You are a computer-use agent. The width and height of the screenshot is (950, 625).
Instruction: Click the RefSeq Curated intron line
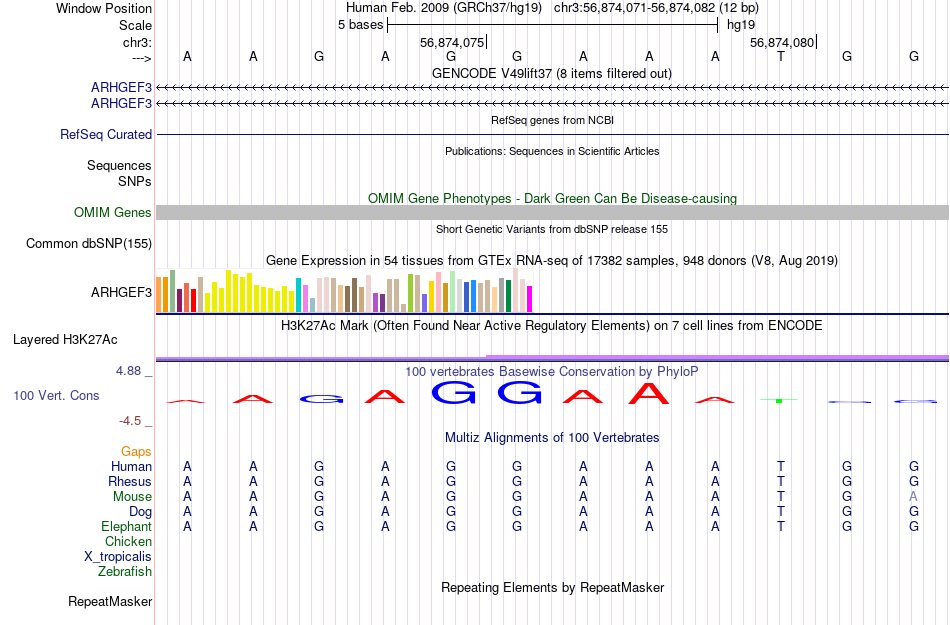tap(553, 134)
